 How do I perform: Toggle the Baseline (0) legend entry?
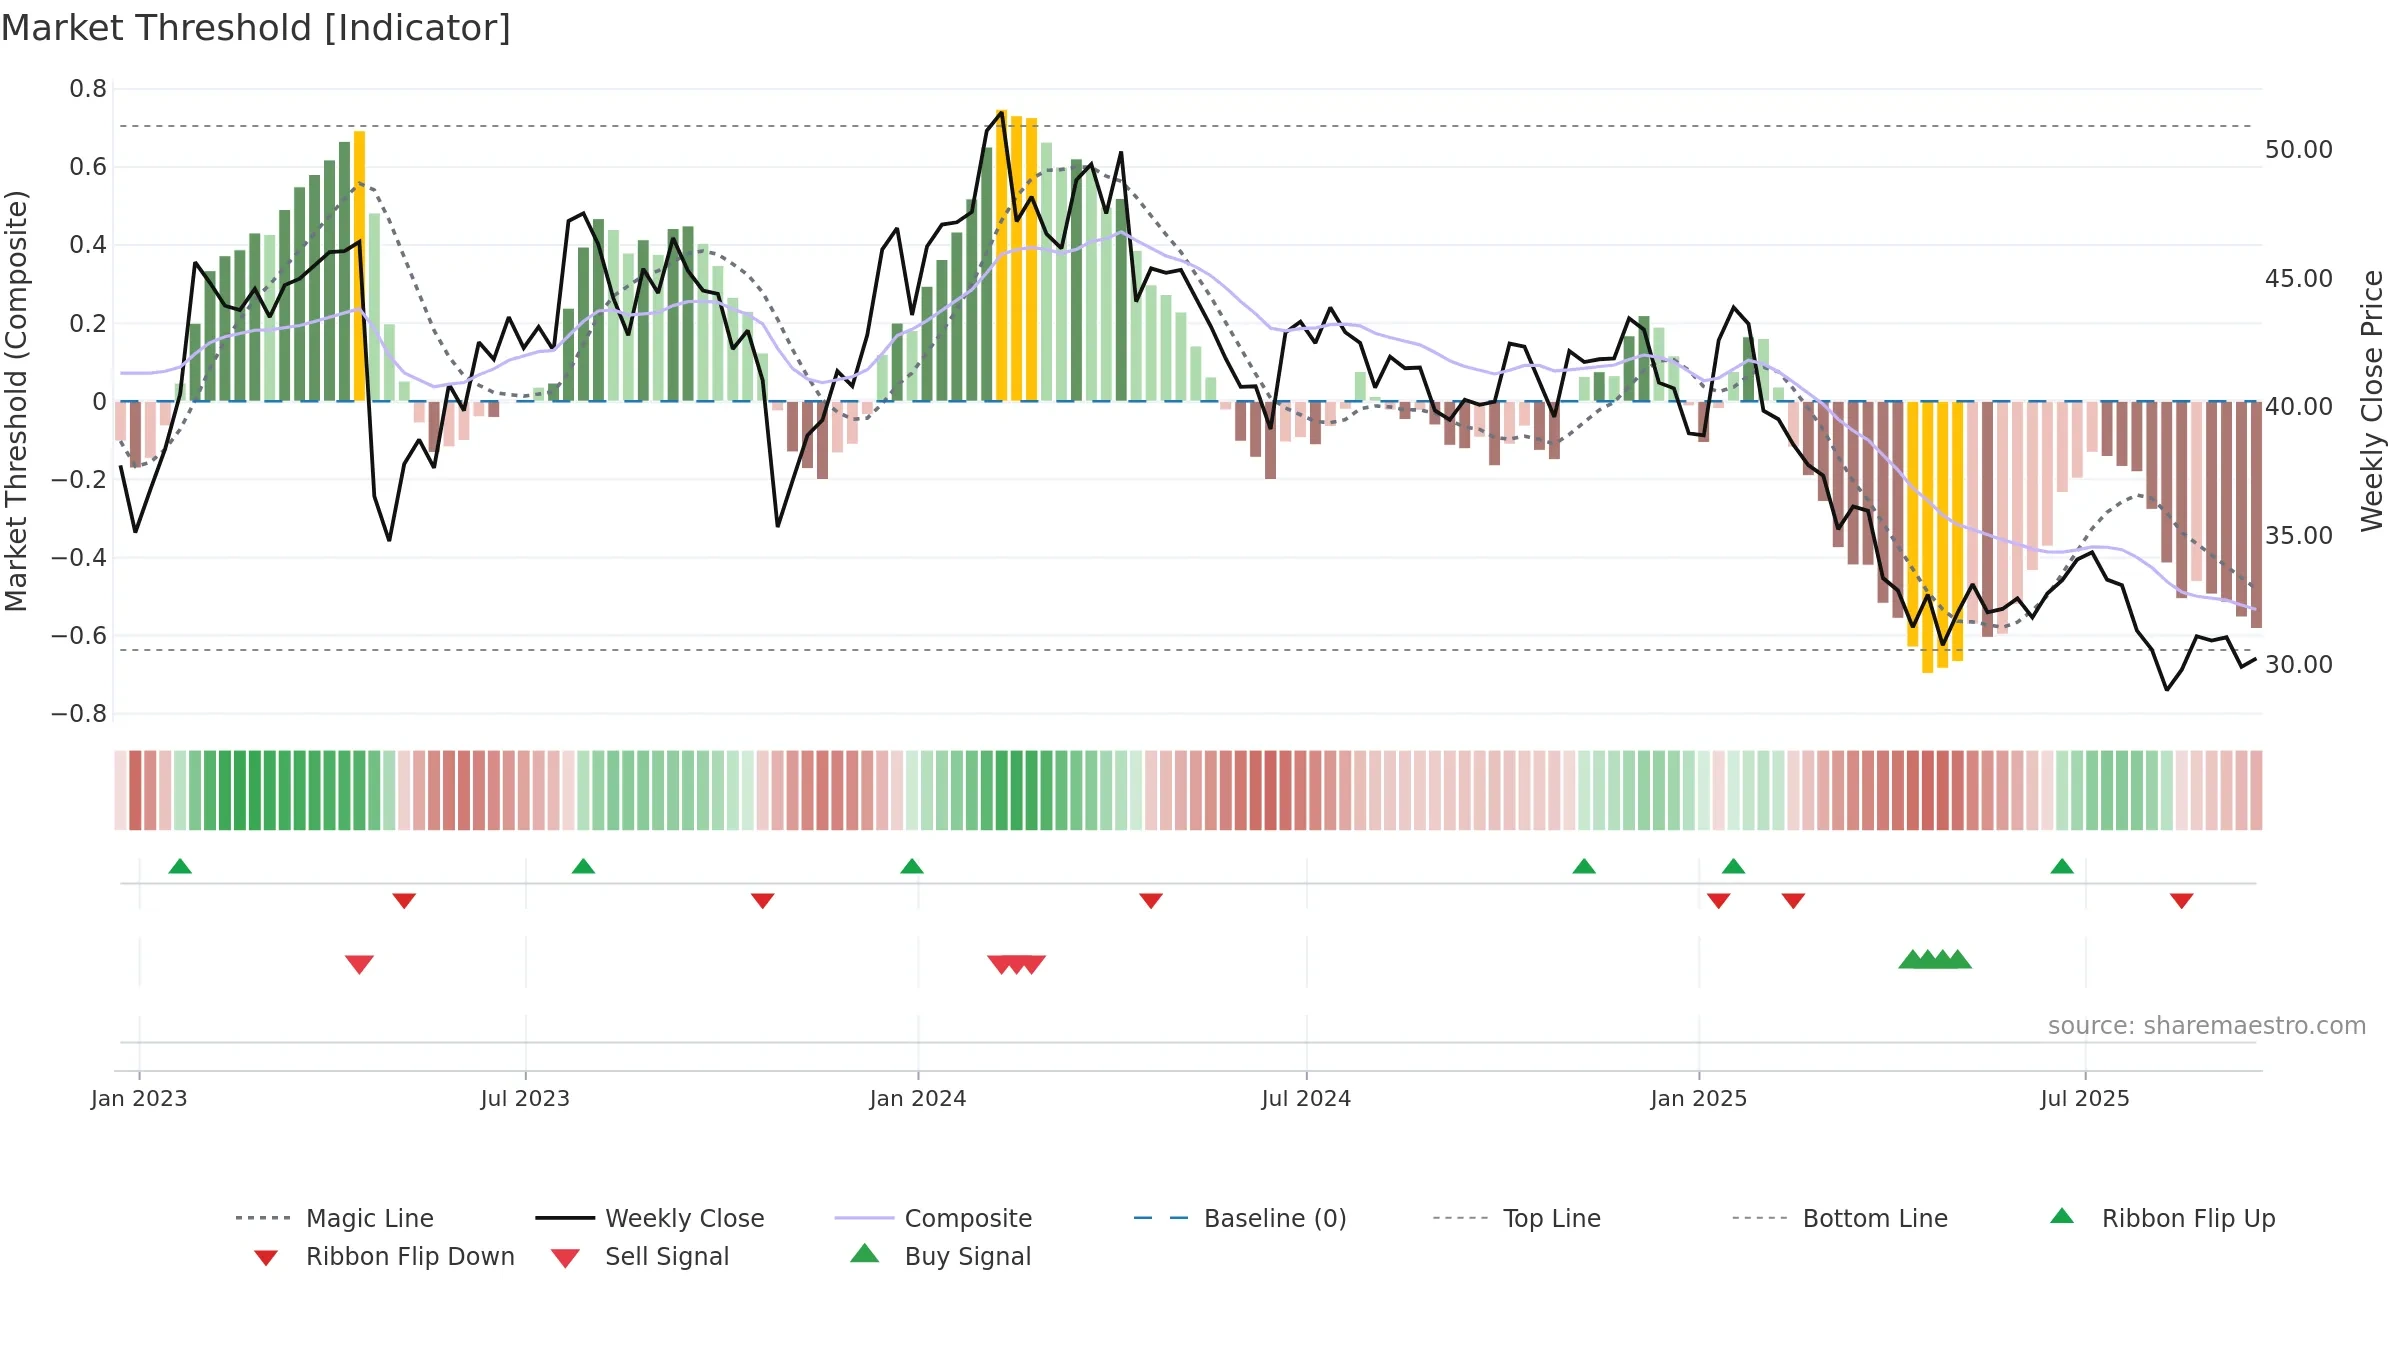click(1240, 1218)
